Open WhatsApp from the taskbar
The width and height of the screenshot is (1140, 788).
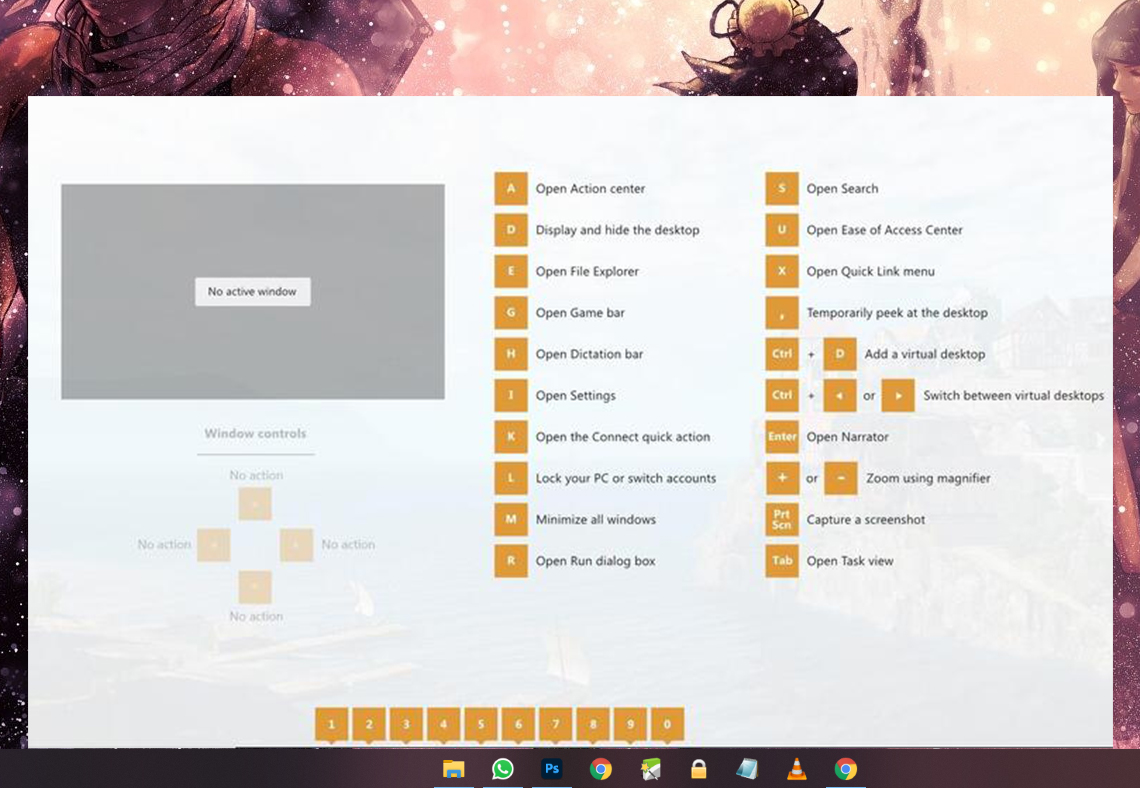tap(502, 769)
